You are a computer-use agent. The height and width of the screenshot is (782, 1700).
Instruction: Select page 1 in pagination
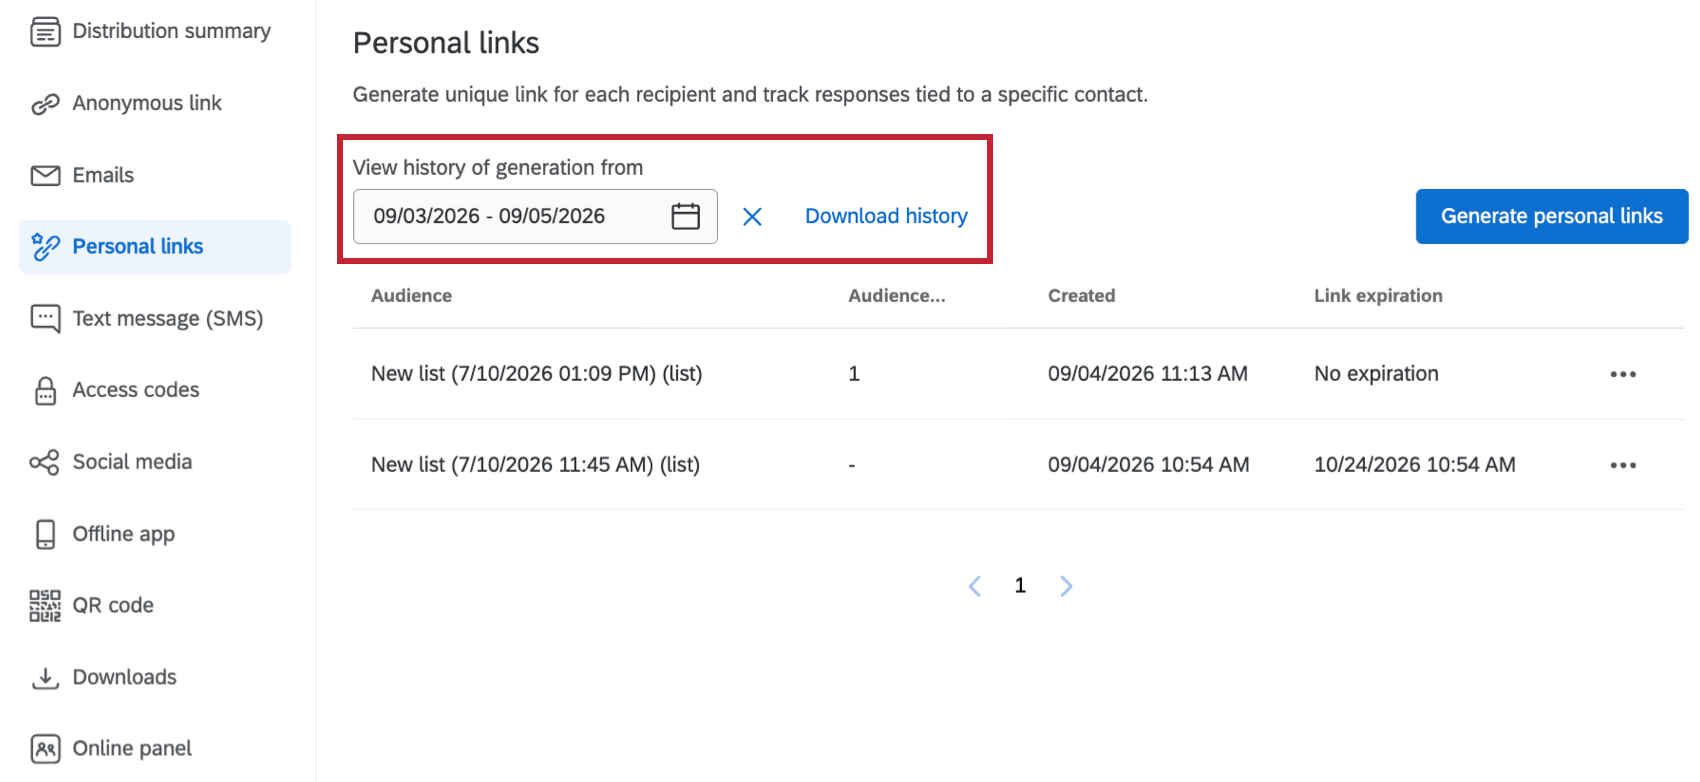point(1020,586)
